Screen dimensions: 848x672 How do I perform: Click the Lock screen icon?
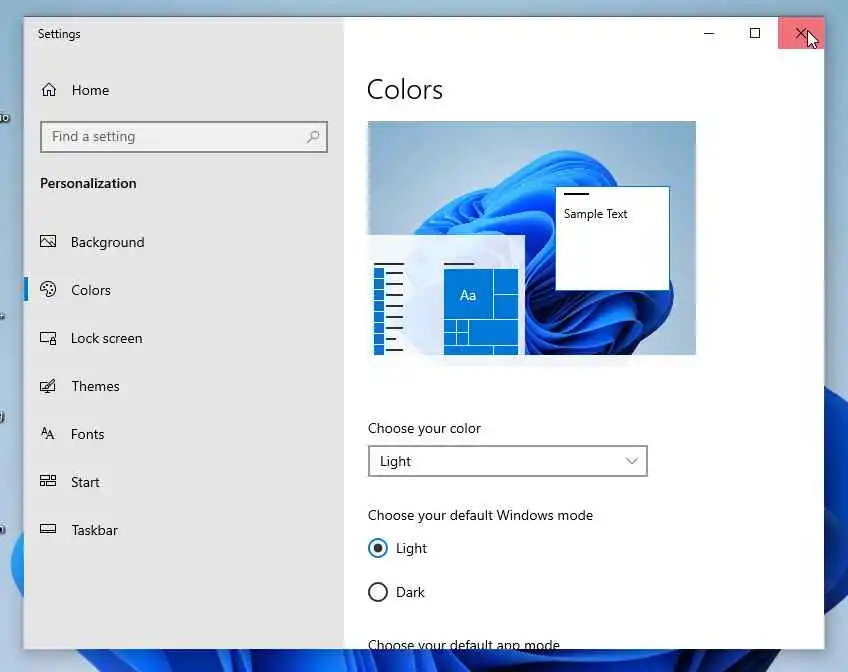(48, 338)
